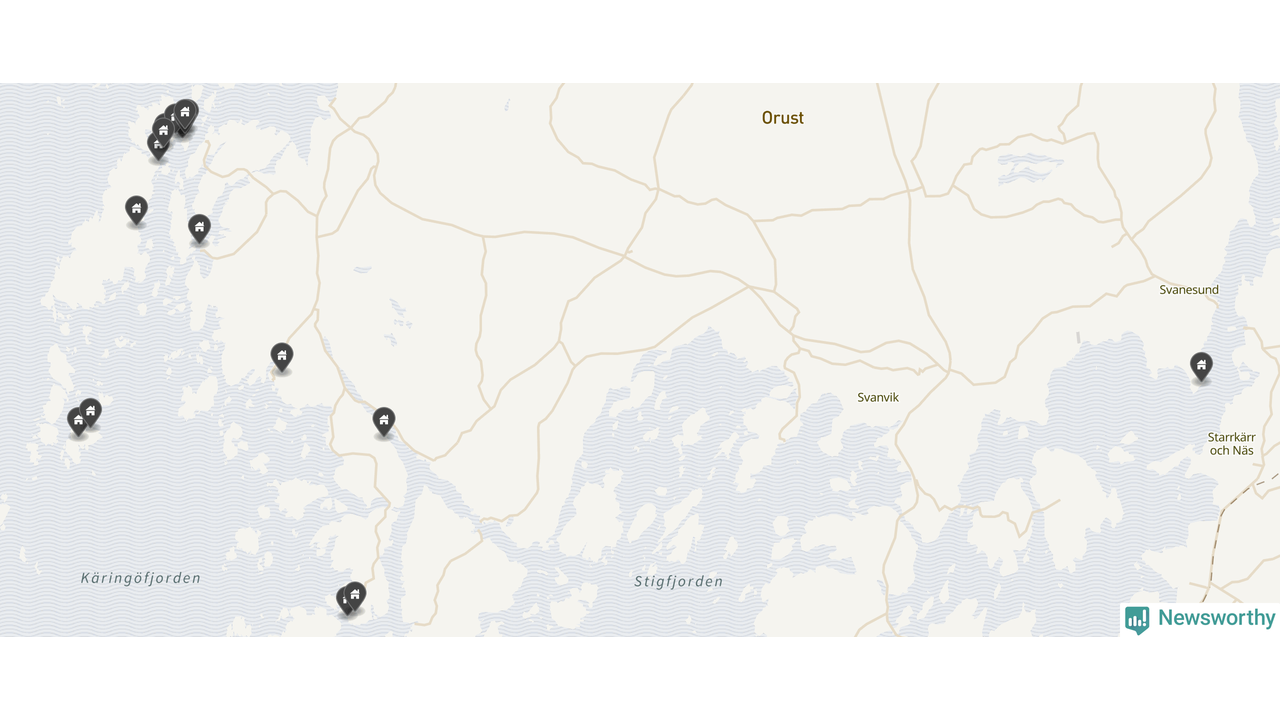Click the Svanvik place label
Viewport: 1280px width, 720px height.
point(878,397)
